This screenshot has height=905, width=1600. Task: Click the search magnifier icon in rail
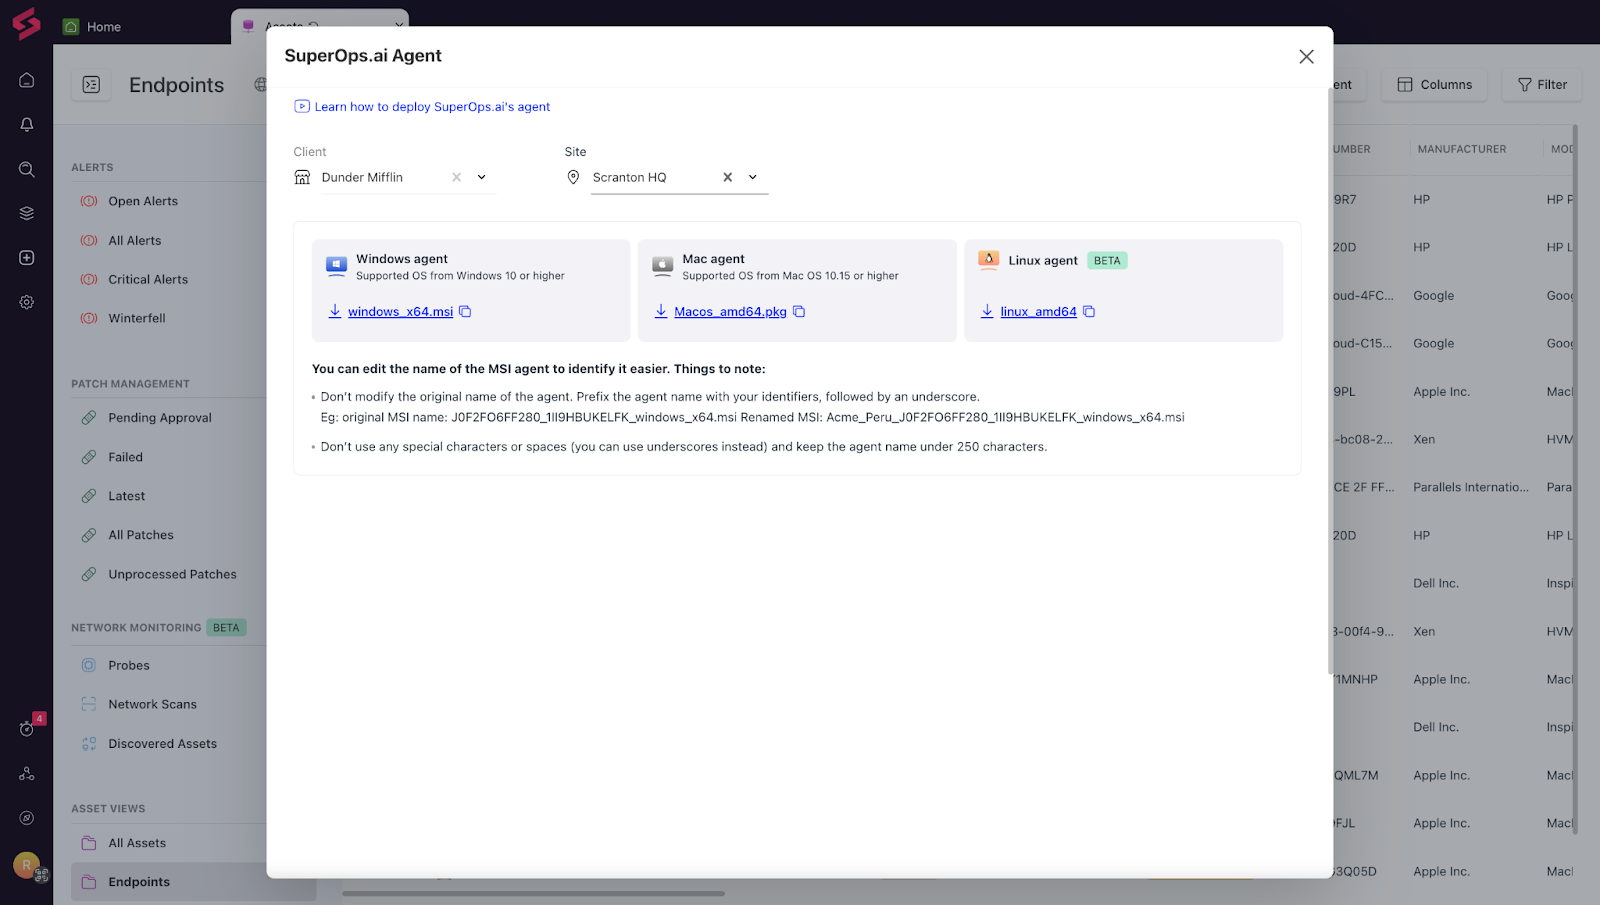coord(27,169)
